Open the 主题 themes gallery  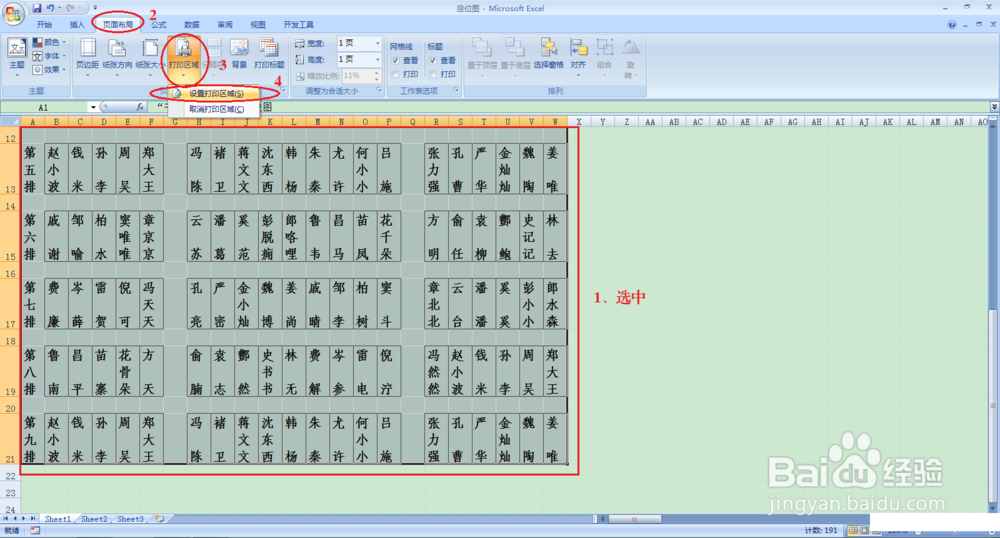coord(17,56)
